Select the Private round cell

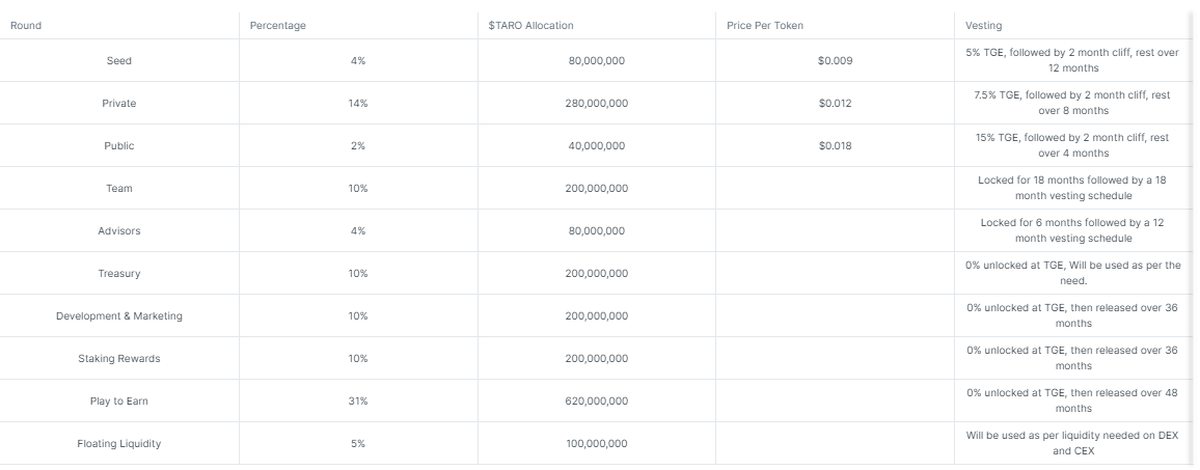[119, 103]
